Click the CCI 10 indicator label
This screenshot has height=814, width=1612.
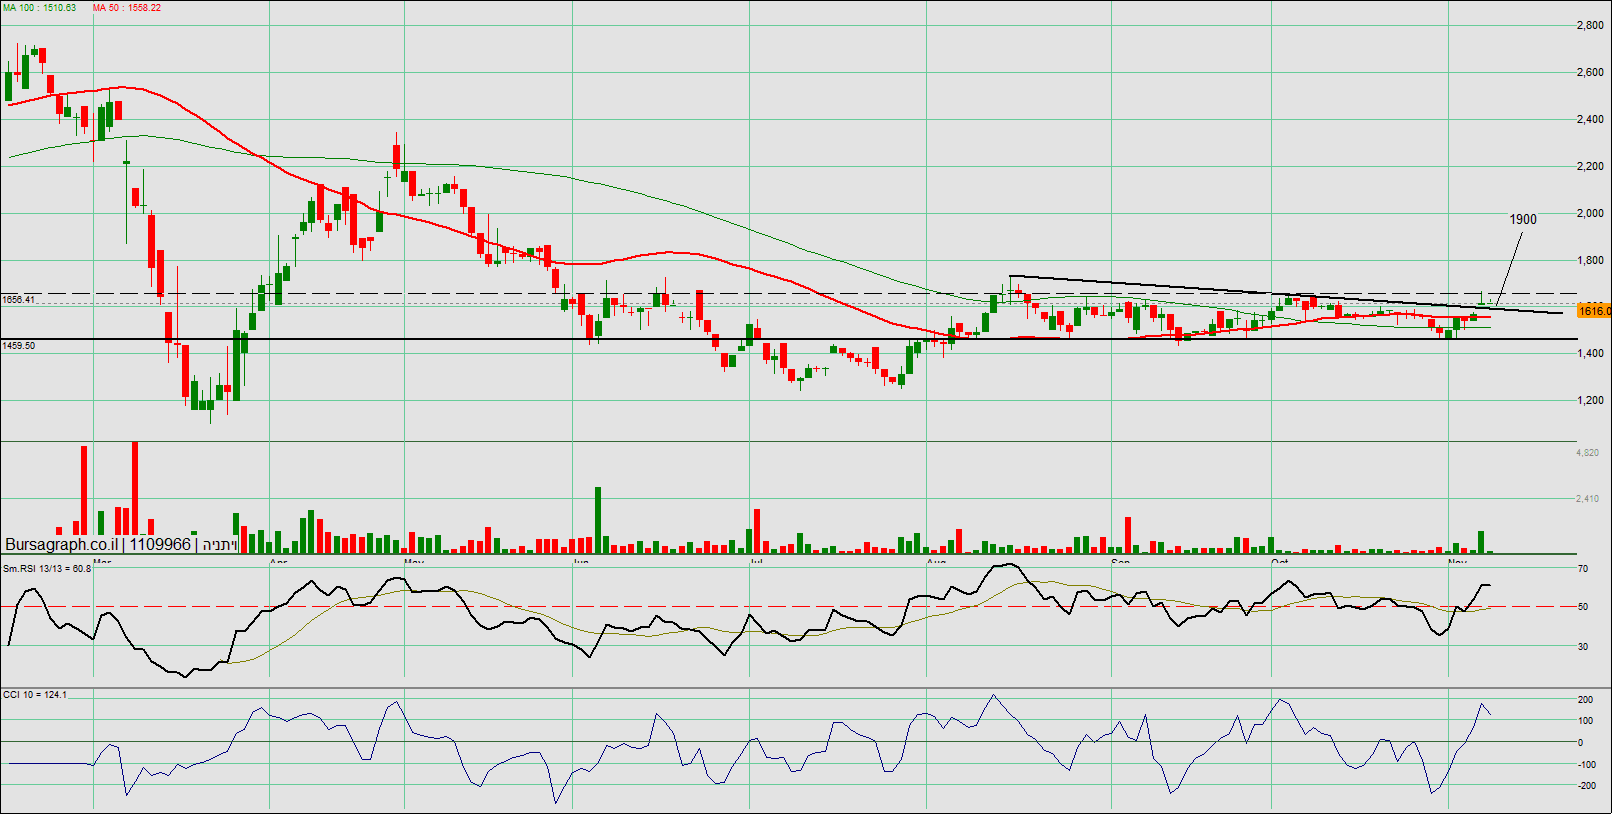point(35,695)
